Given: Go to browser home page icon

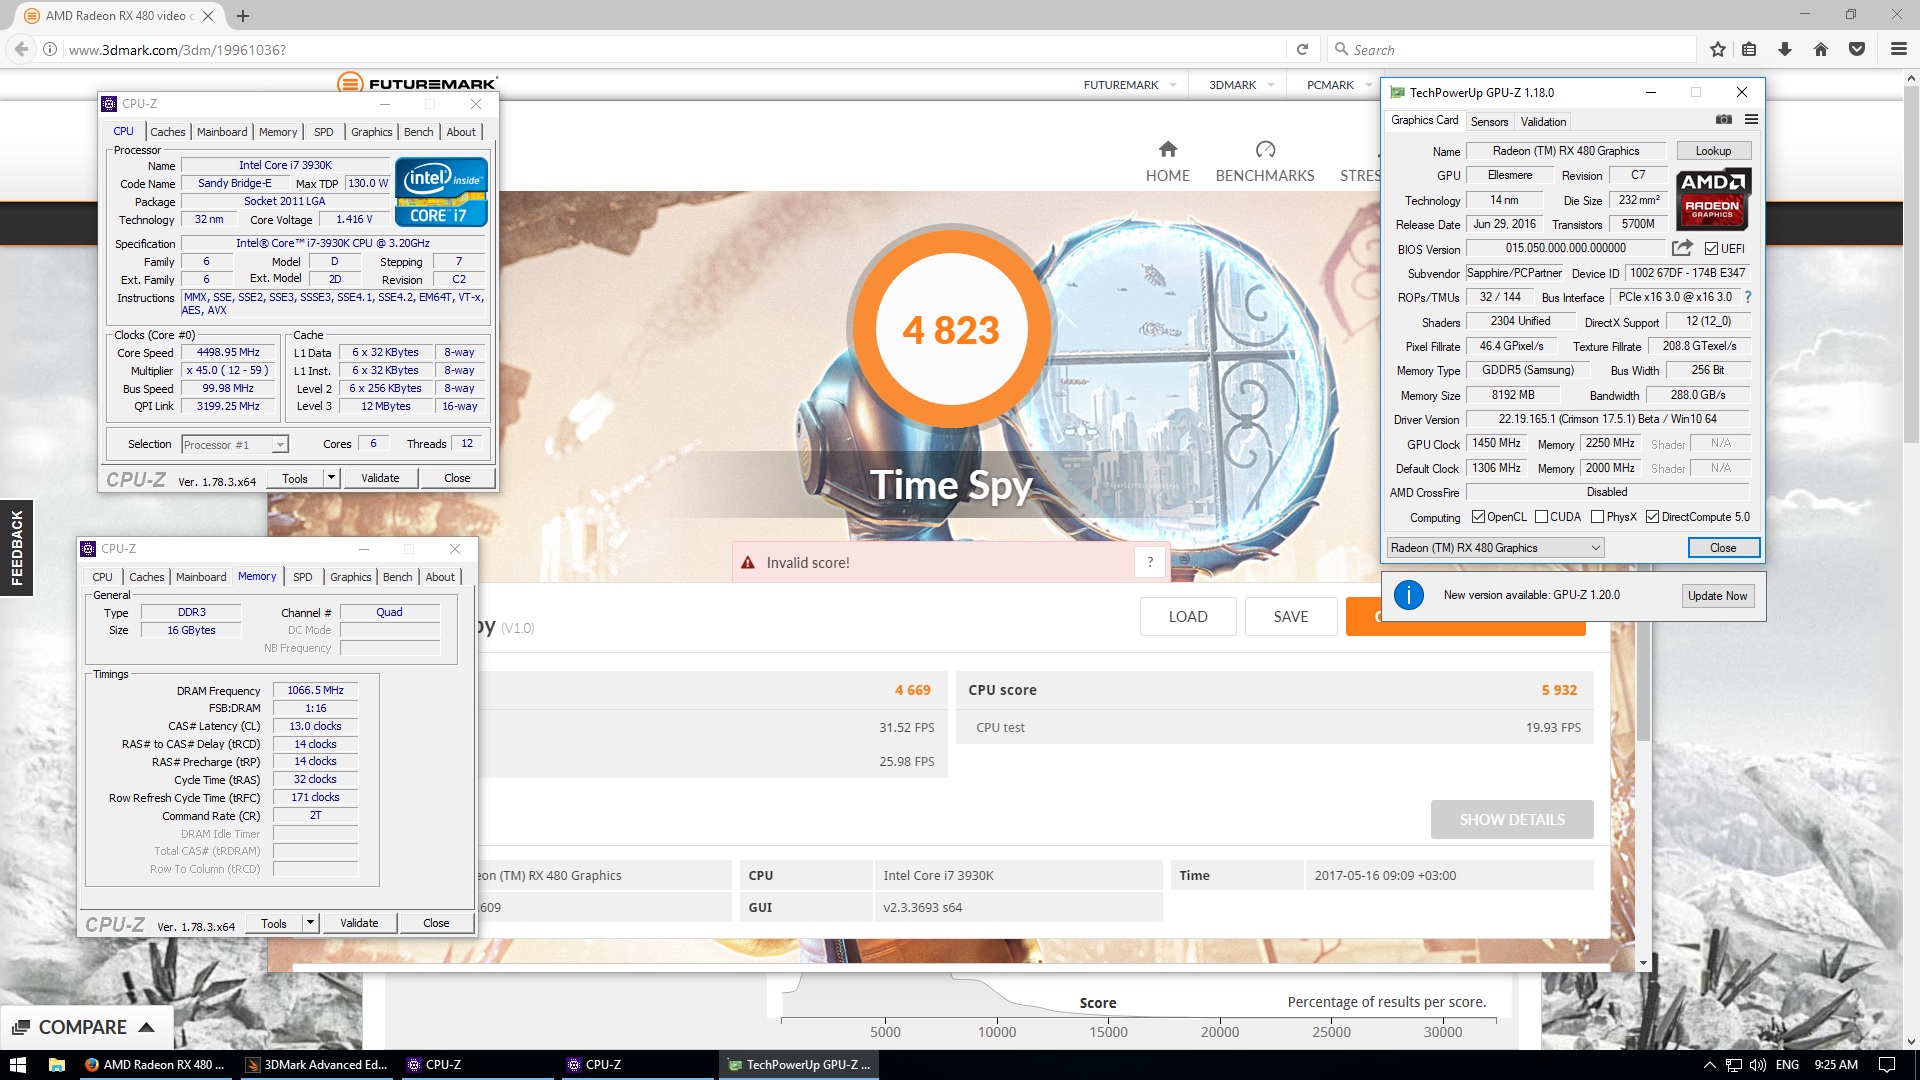Looking at the screenshot, I should 1821,49.
